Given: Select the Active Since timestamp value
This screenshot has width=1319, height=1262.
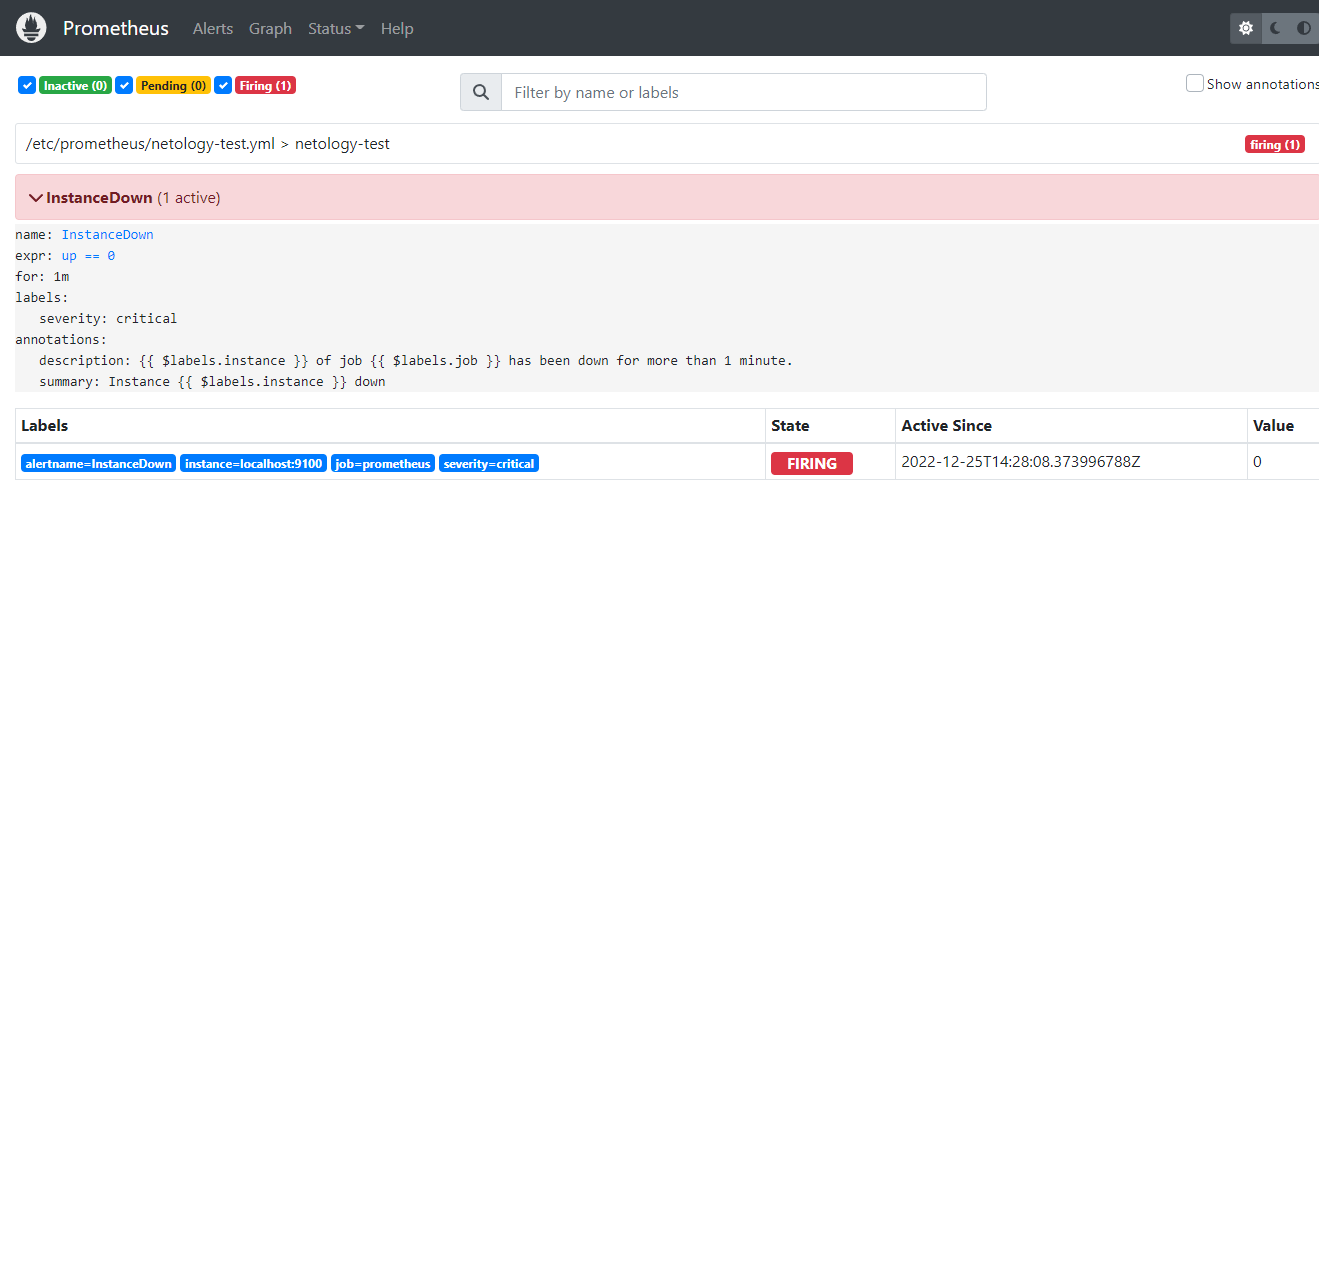Looking at the screenshot, I should (x=1021, y=462).
